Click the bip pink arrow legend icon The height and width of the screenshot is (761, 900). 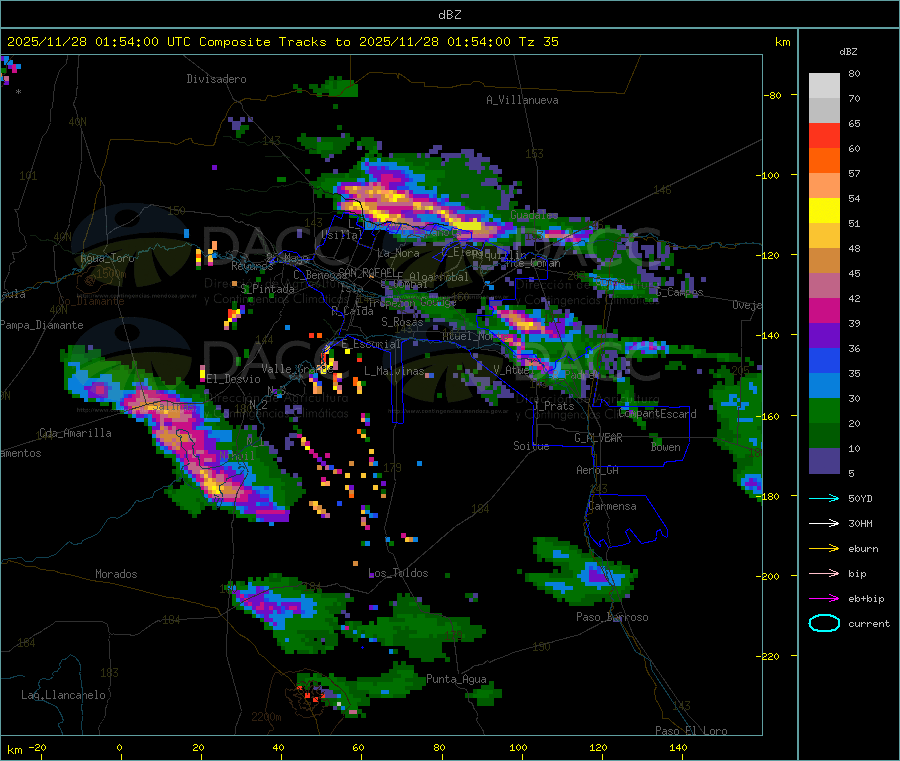[x=824, y=573]
